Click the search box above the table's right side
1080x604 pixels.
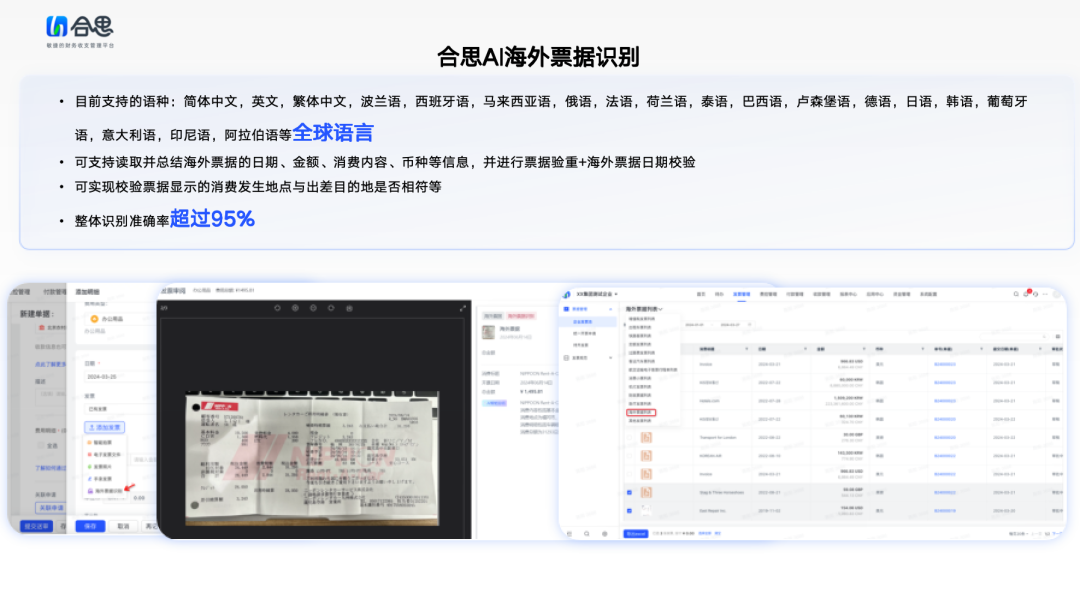(1014, 337)
